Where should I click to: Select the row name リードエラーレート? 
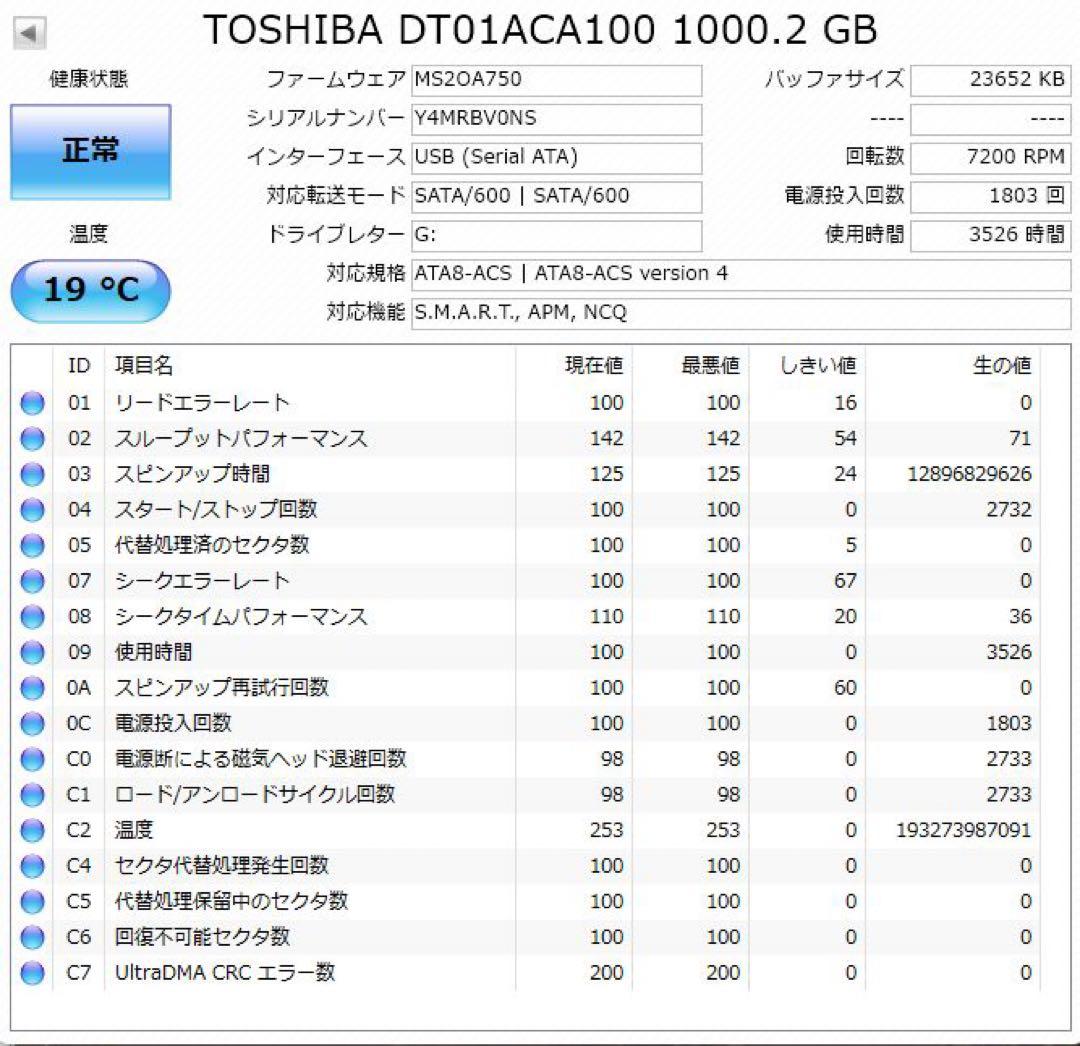pos(202,403)
